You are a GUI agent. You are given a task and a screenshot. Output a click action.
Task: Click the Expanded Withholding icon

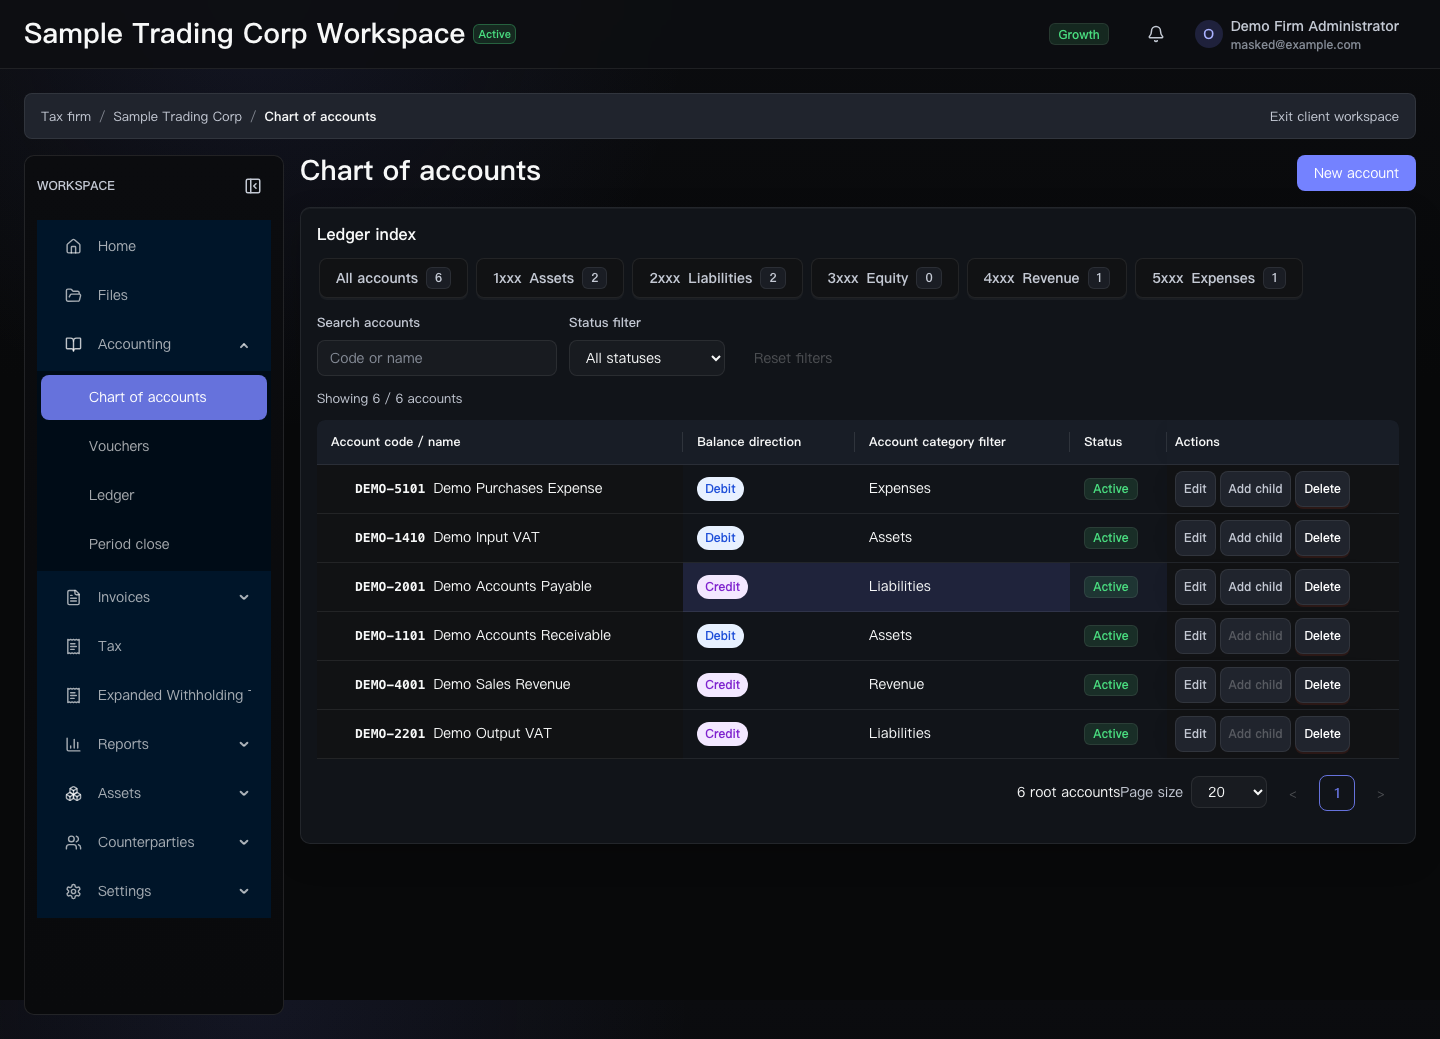point(73,695)
